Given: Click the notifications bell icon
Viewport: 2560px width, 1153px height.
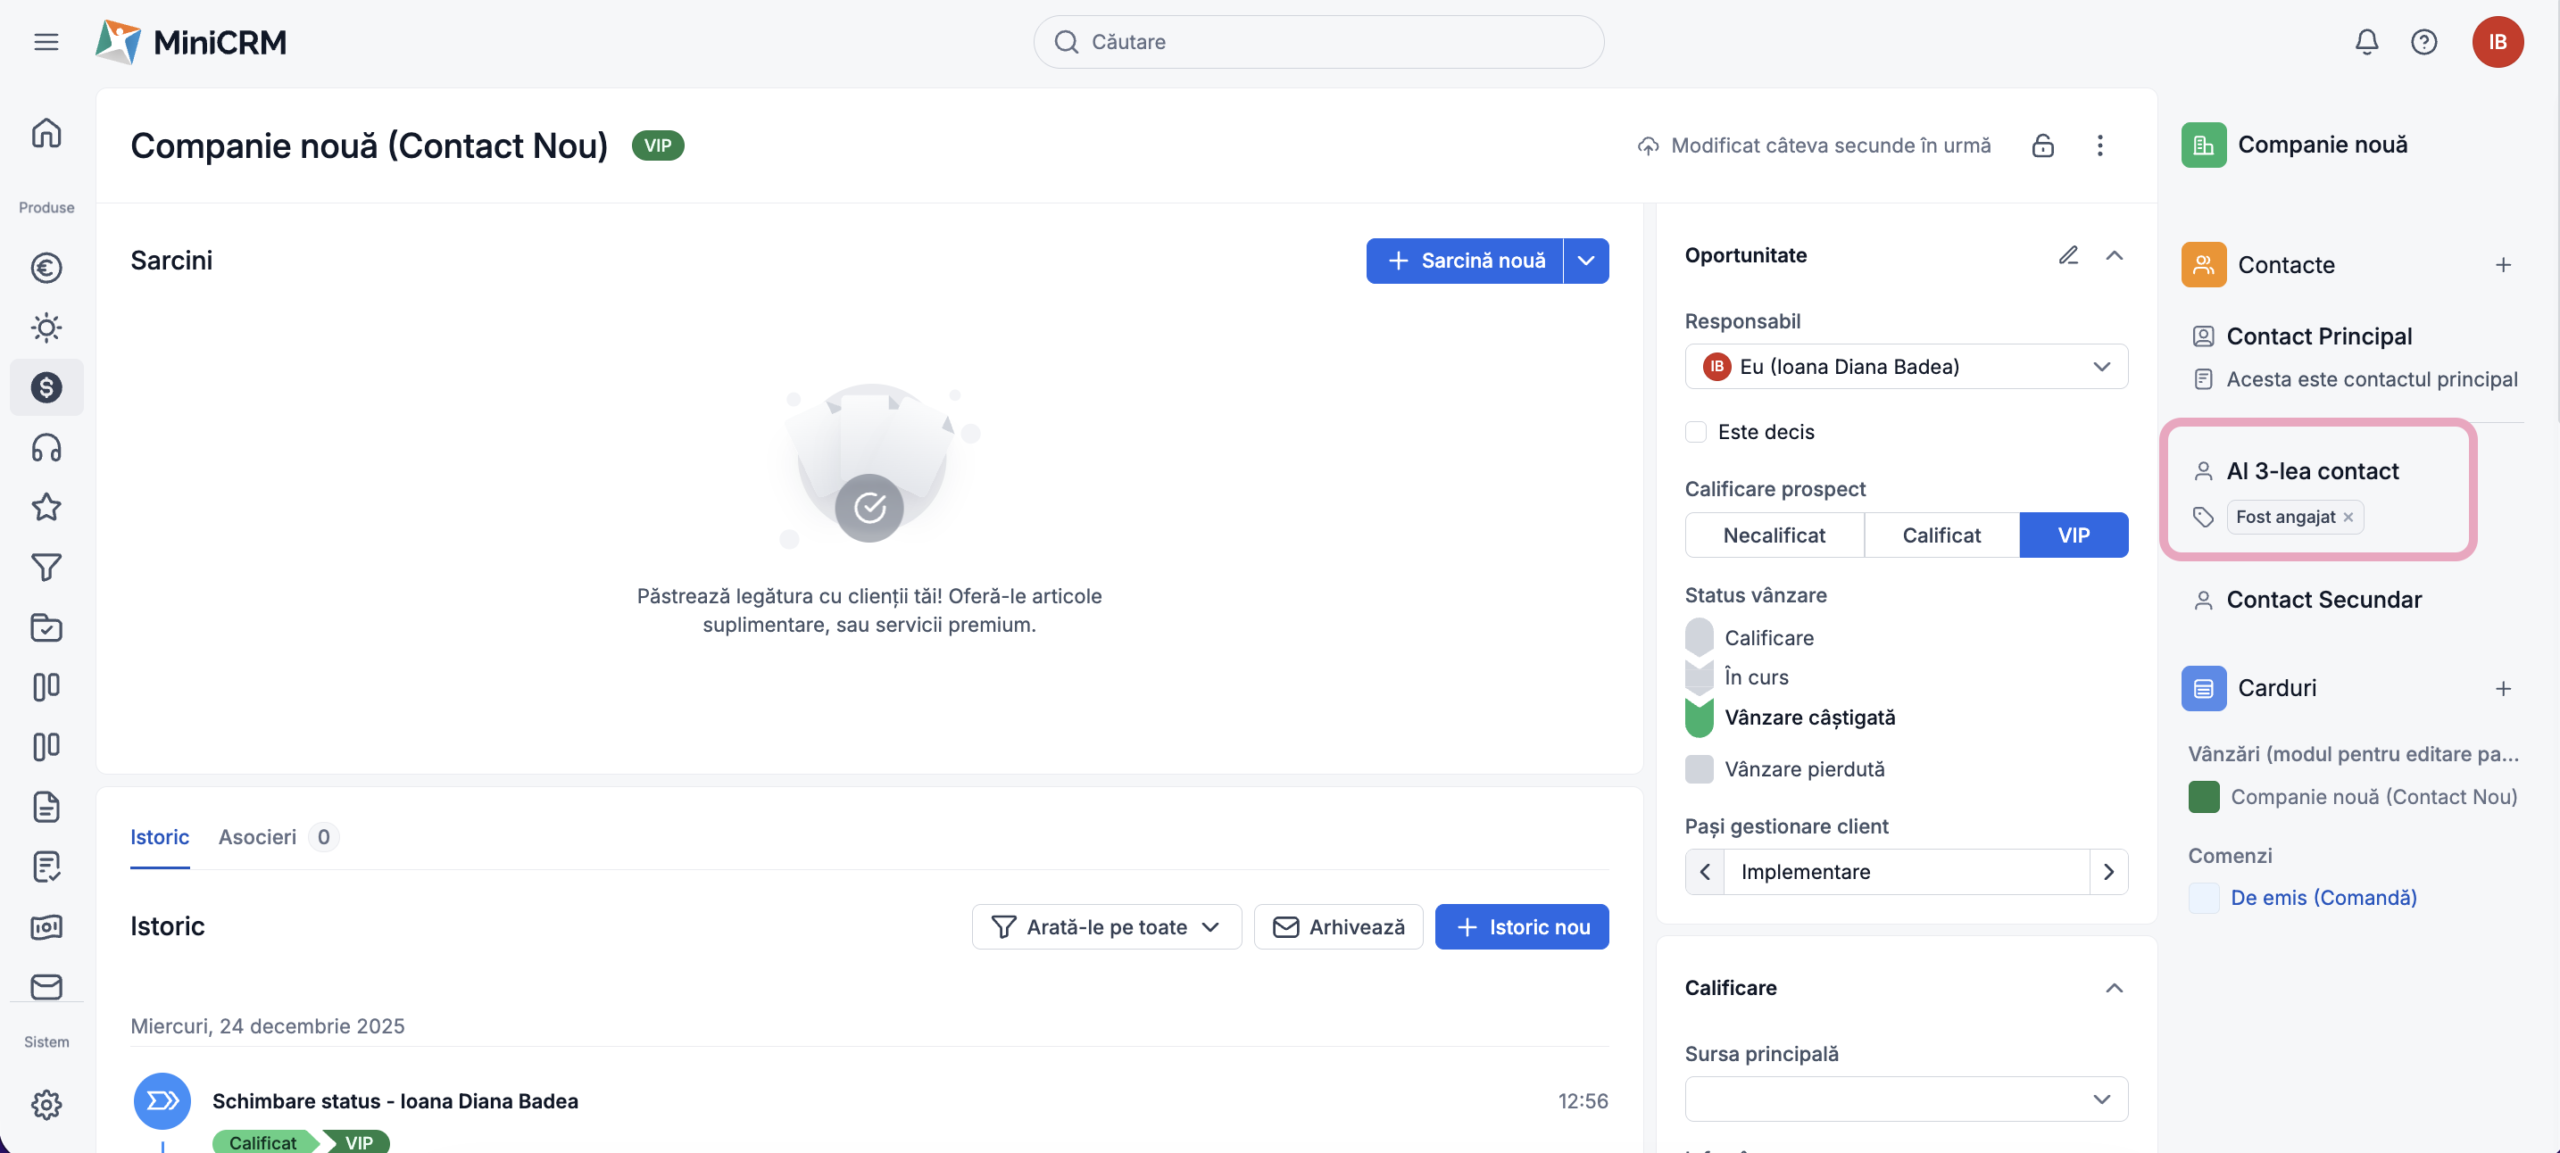Looking at the screenshot, I should tap(2366, 42).
